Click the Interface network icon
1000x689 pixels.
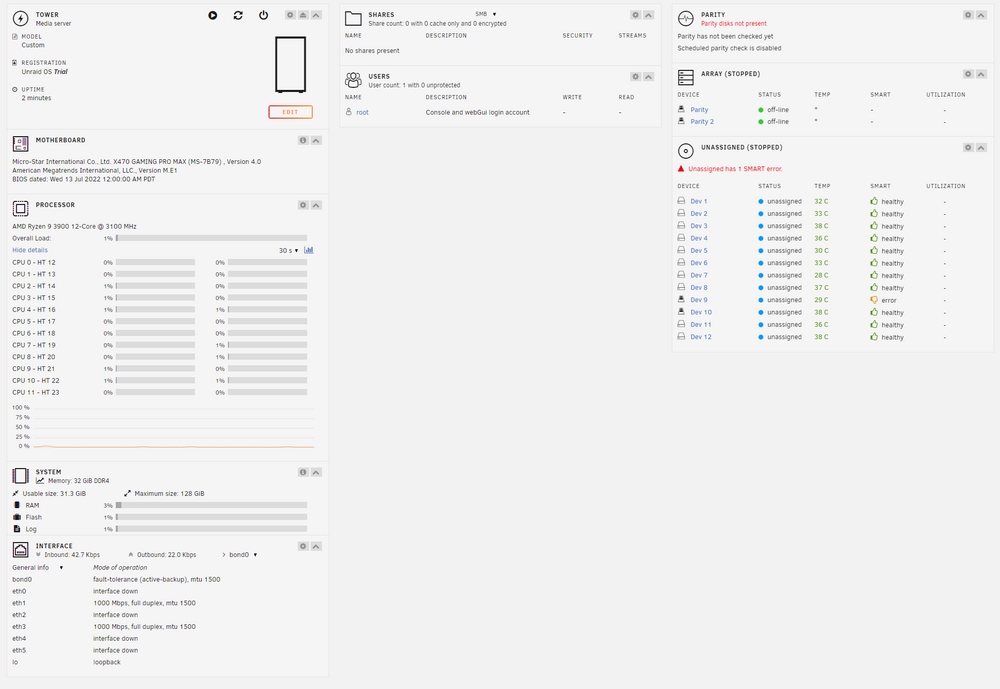[x=20, y=550]
